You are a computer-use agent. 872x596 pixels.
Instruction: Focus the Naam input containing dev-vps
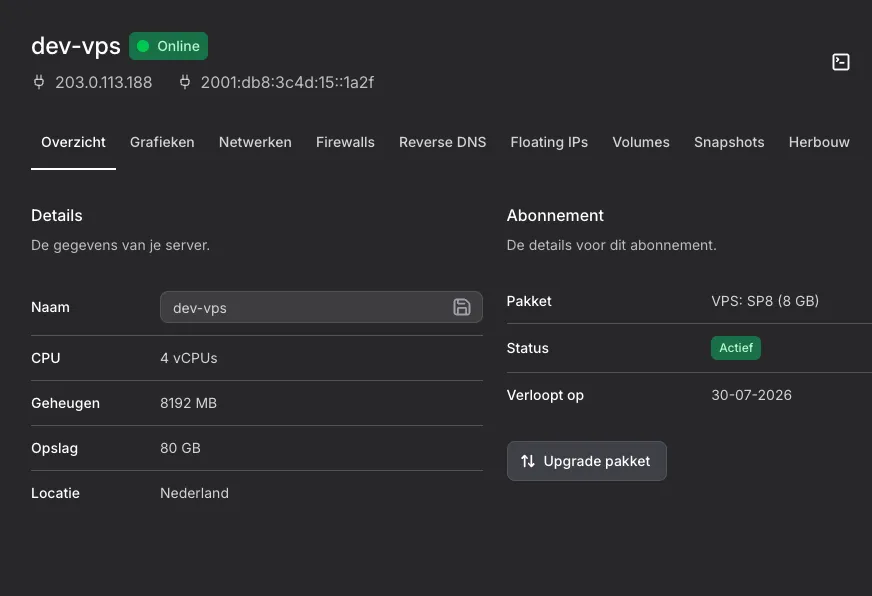[x=321, y=307]
